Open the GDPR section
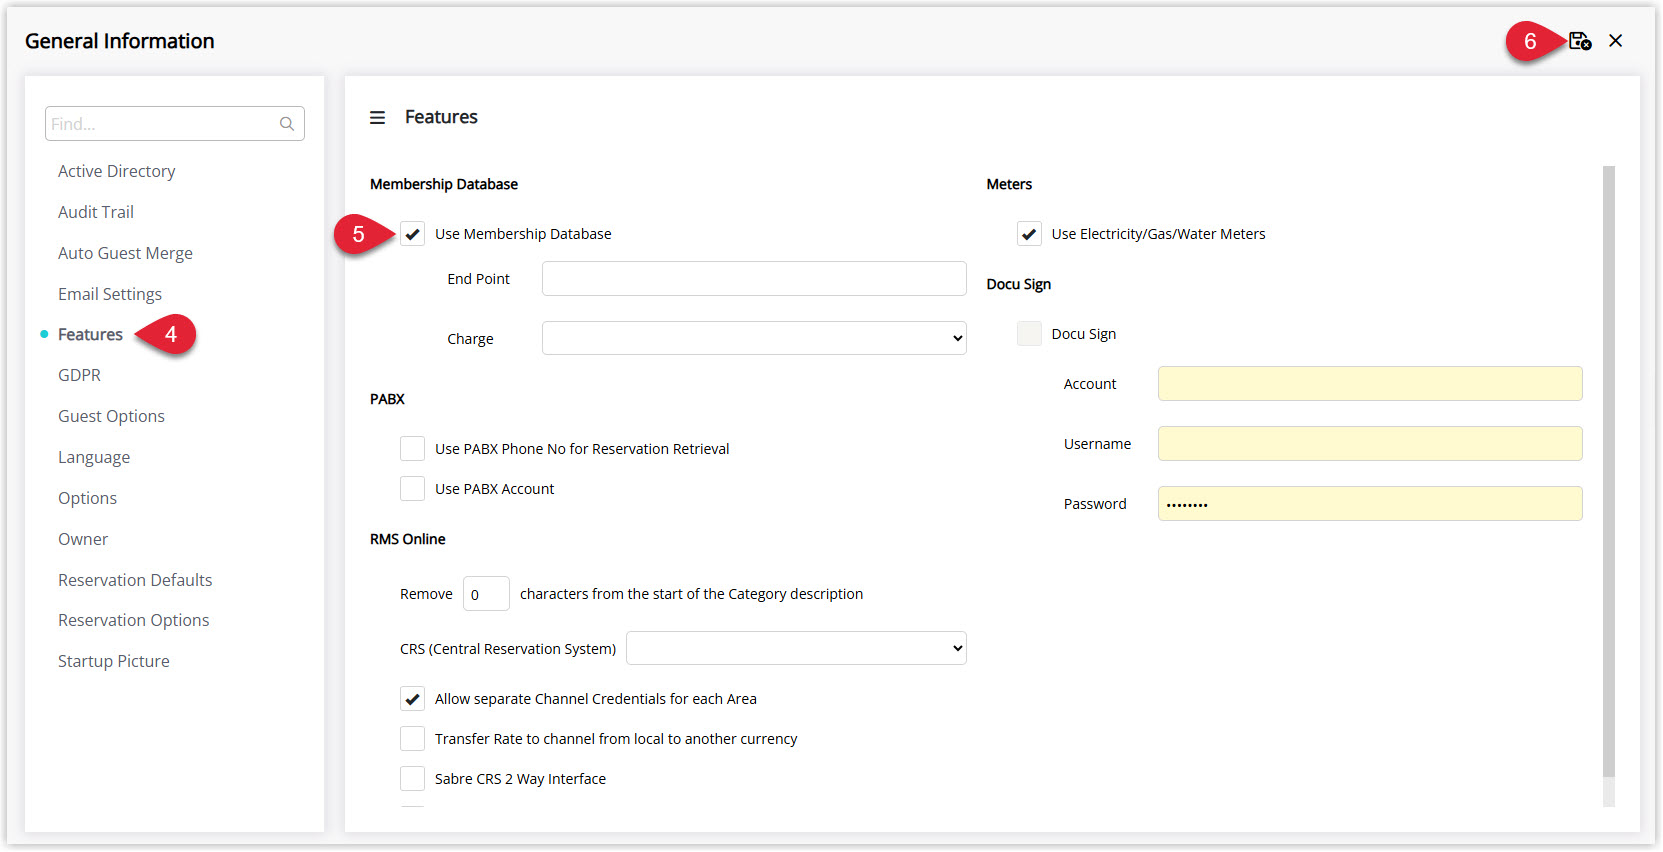 (x=79, y=375)
